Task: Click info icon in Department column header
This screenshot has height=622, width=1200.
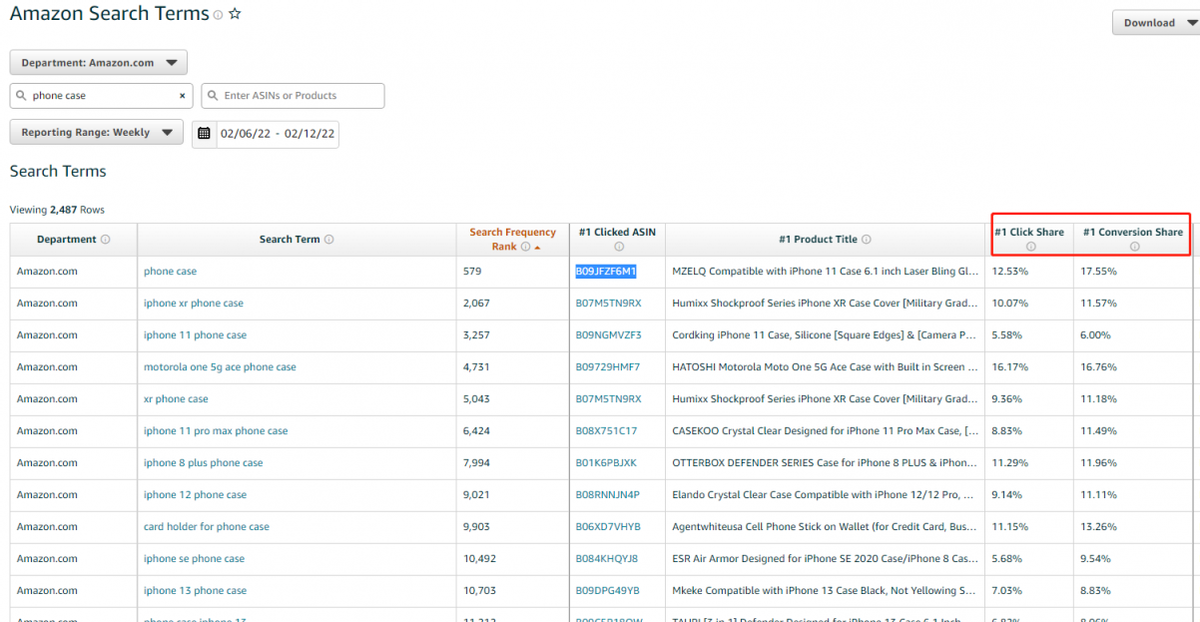Action: click(105, 240)
